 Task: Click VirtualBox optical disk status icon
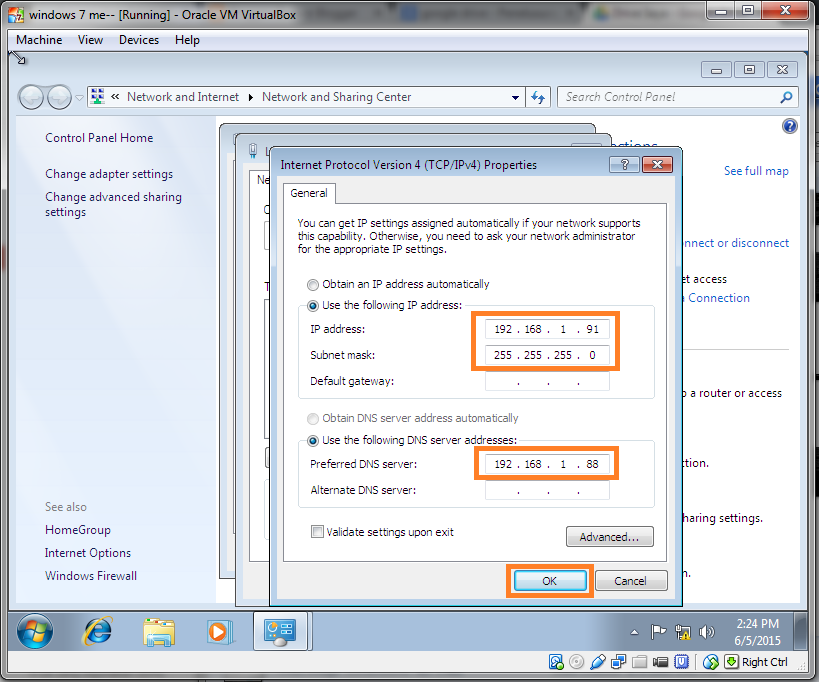point(577,662)
